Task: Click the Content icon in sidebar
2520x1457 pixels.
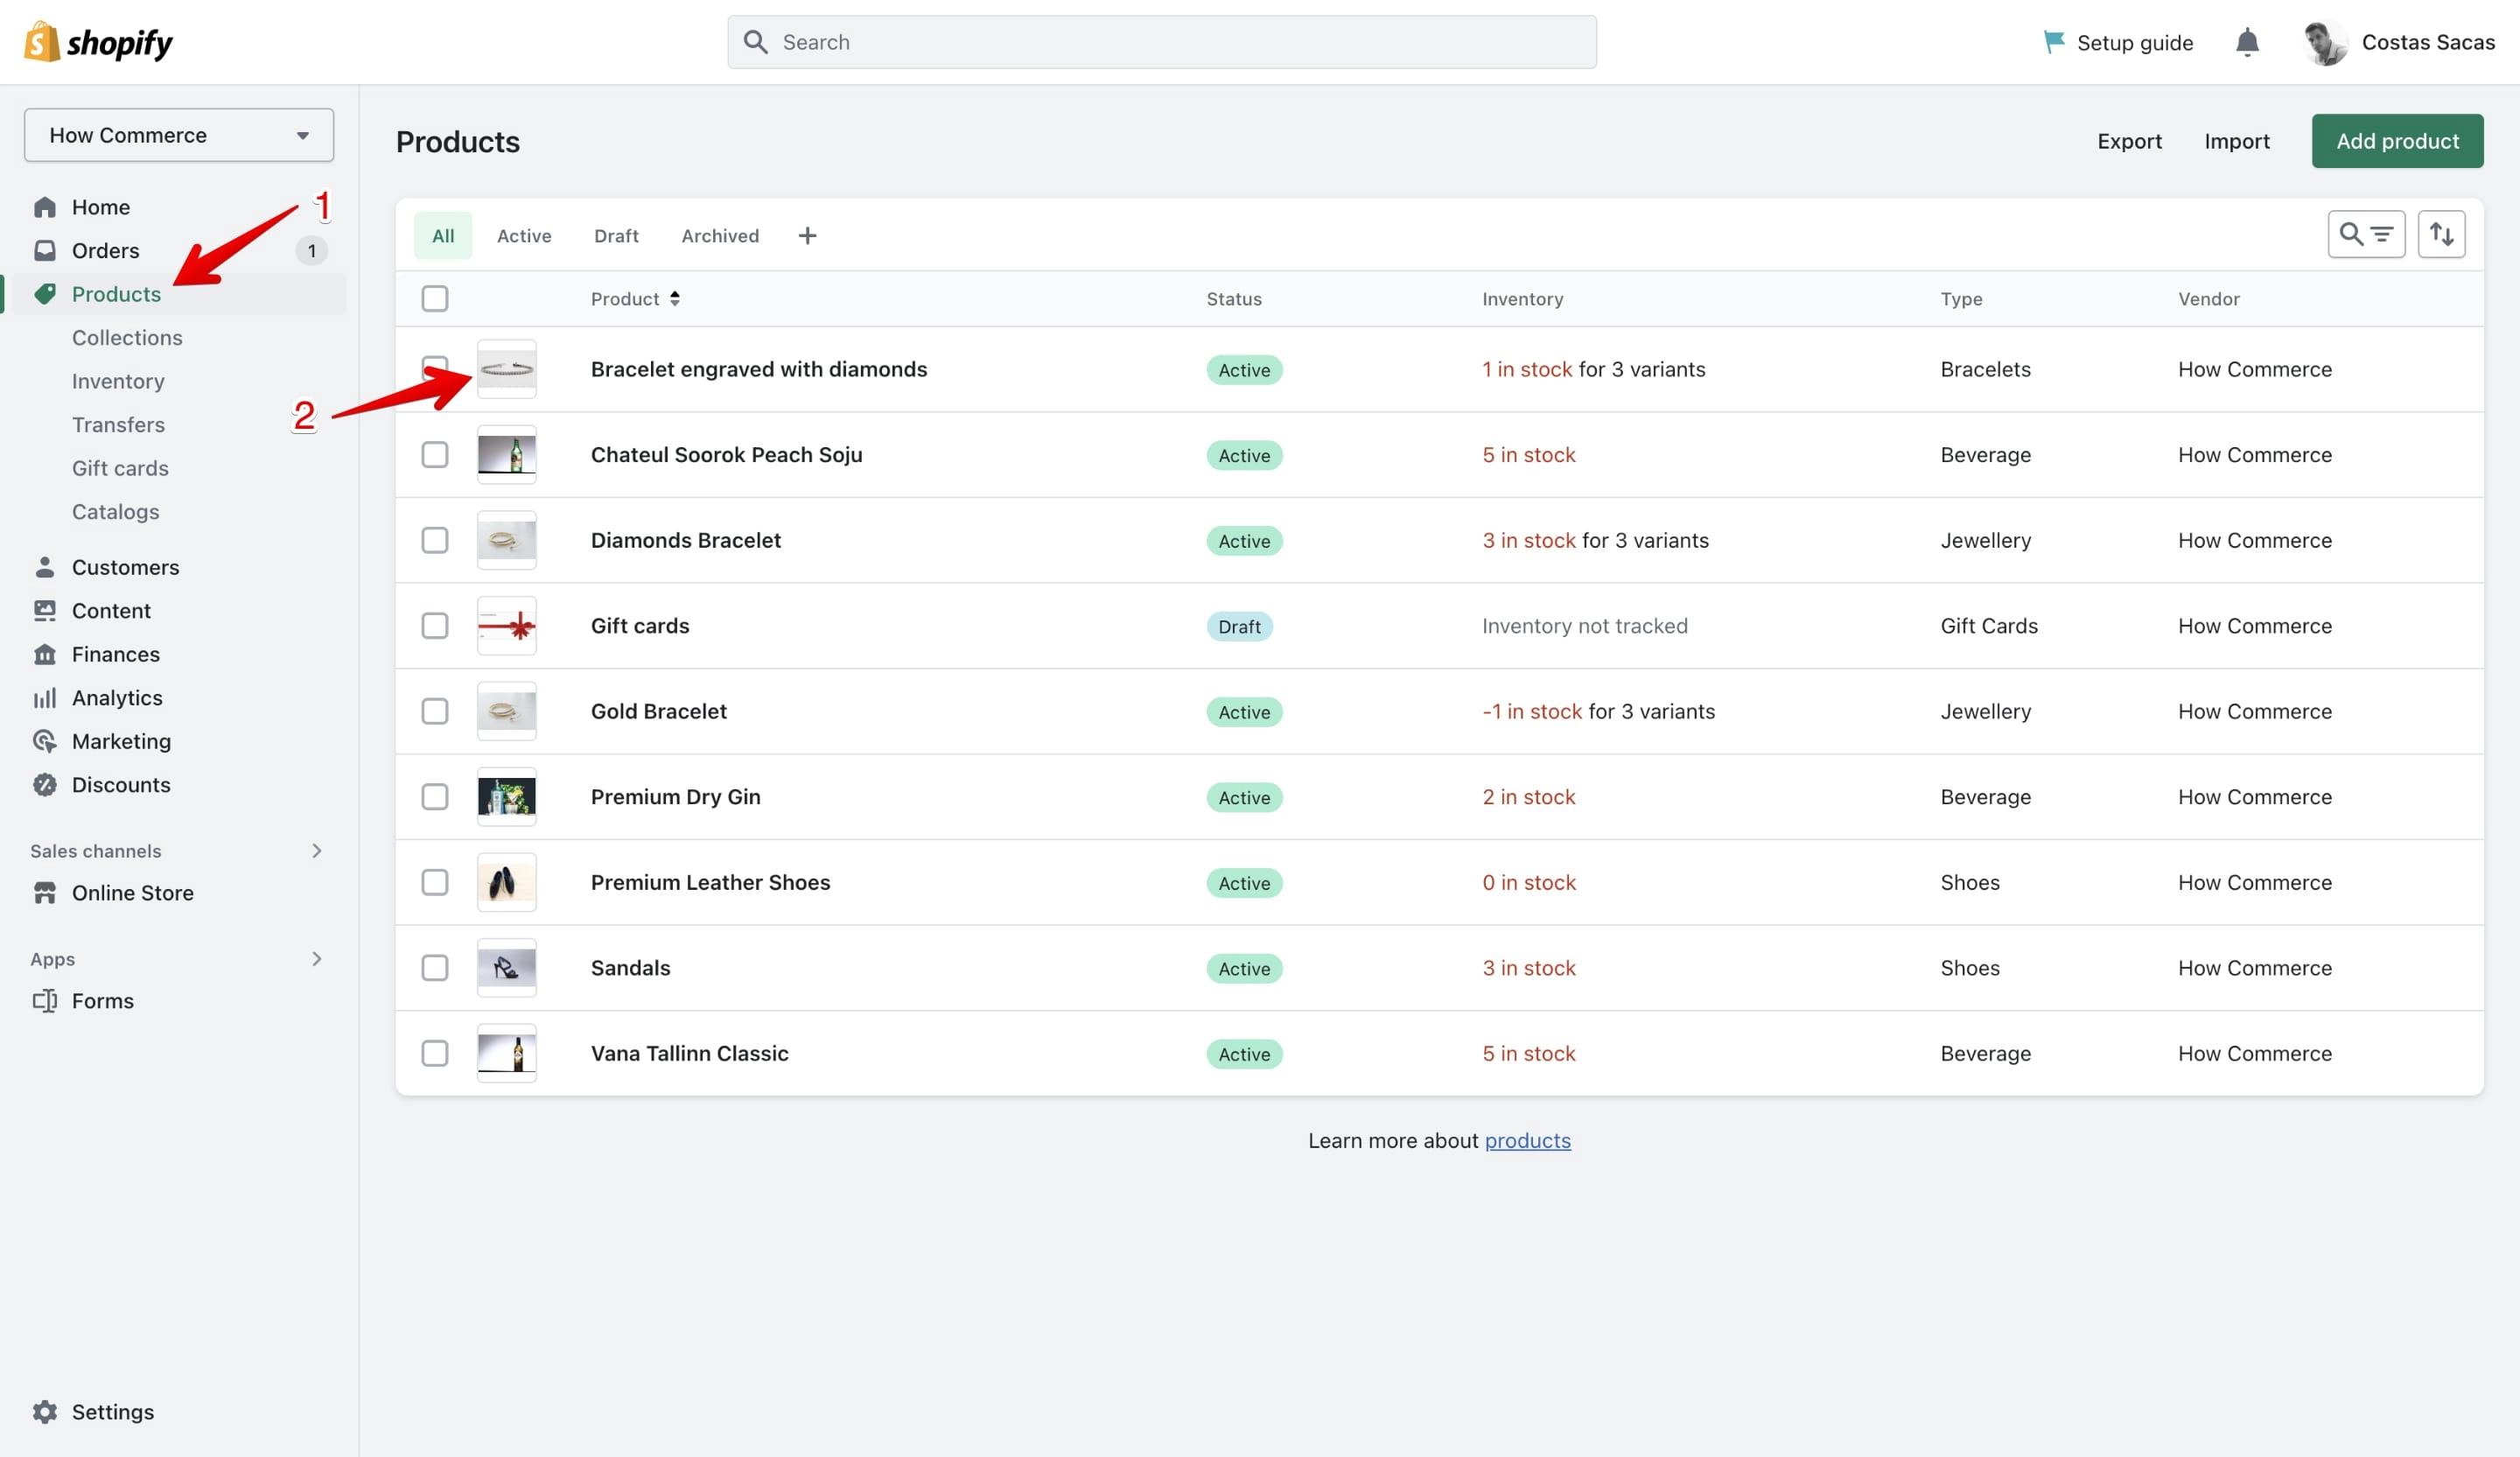Action: (45, 610)
